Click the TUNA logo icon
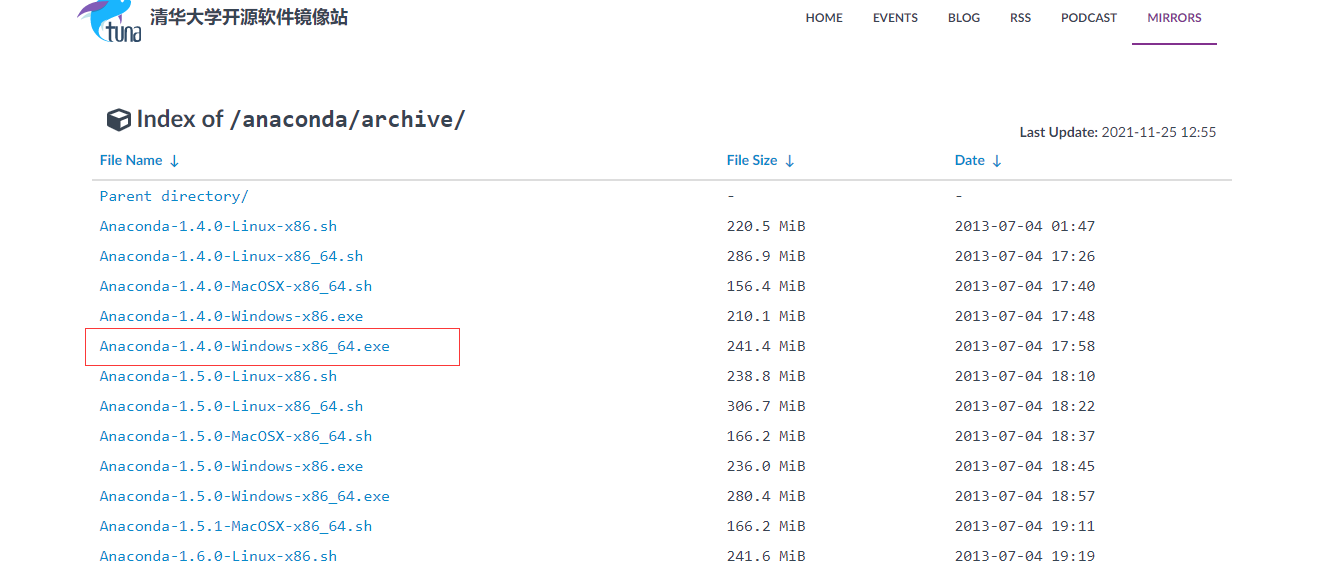Image resolution: width=1337 pixels, height=561 pixels. coord(110,21)
